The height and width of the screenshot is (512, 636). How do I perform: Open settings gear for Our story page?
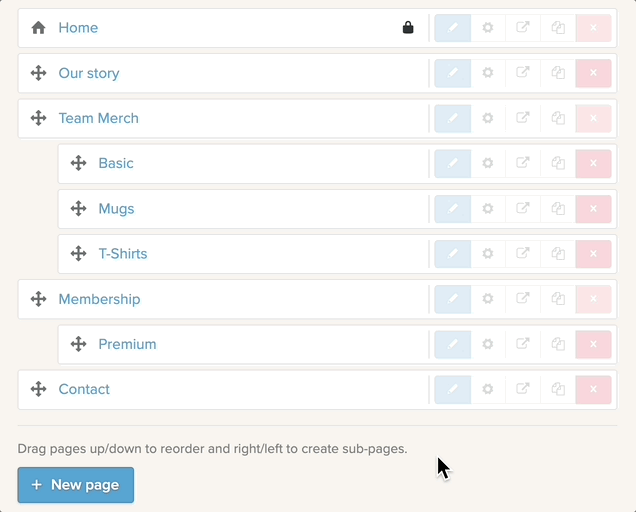(488, 73)
